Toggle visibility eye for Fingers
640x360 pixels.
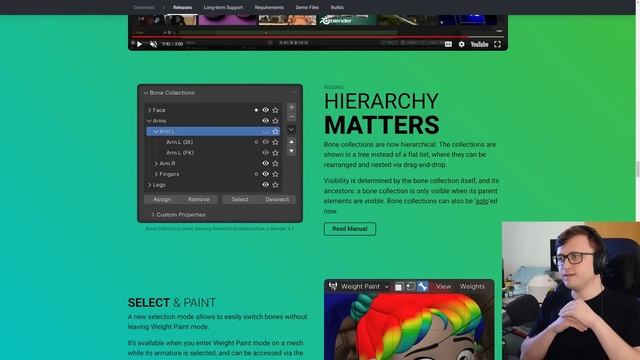(265, 174)
